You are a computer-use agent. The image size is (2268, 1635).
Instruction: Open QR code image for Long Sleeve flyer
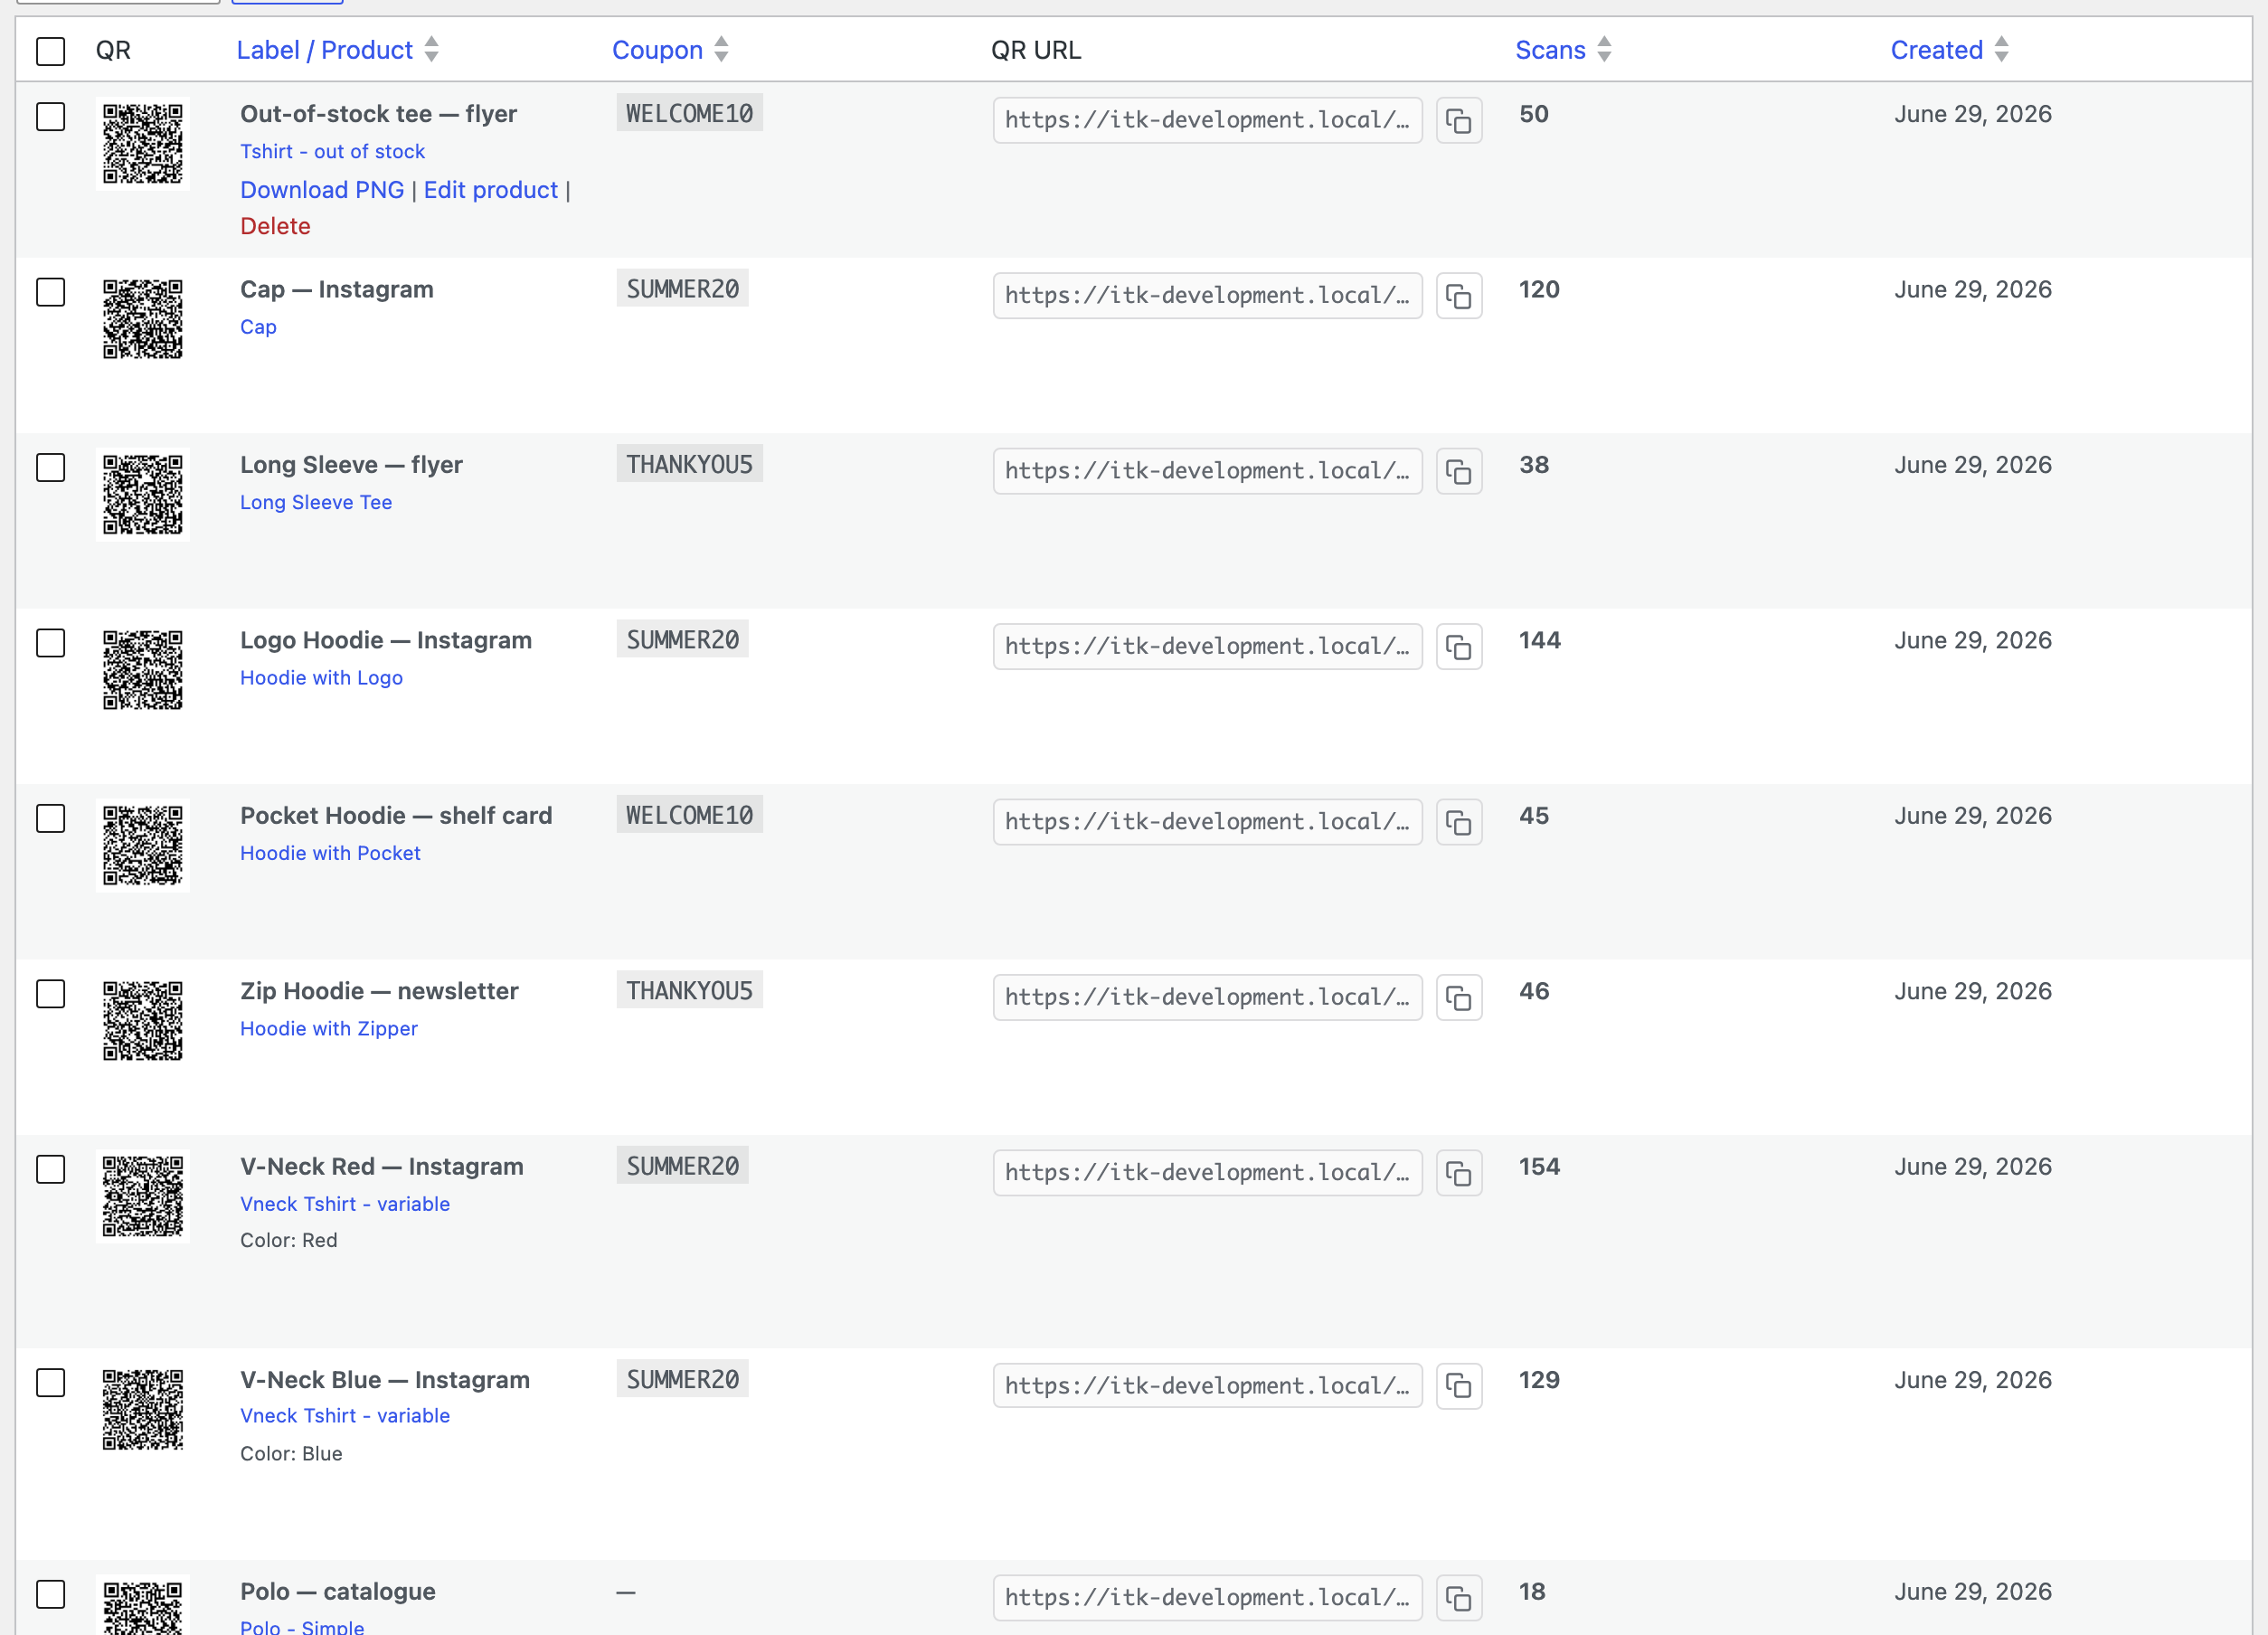pos(143,495)
